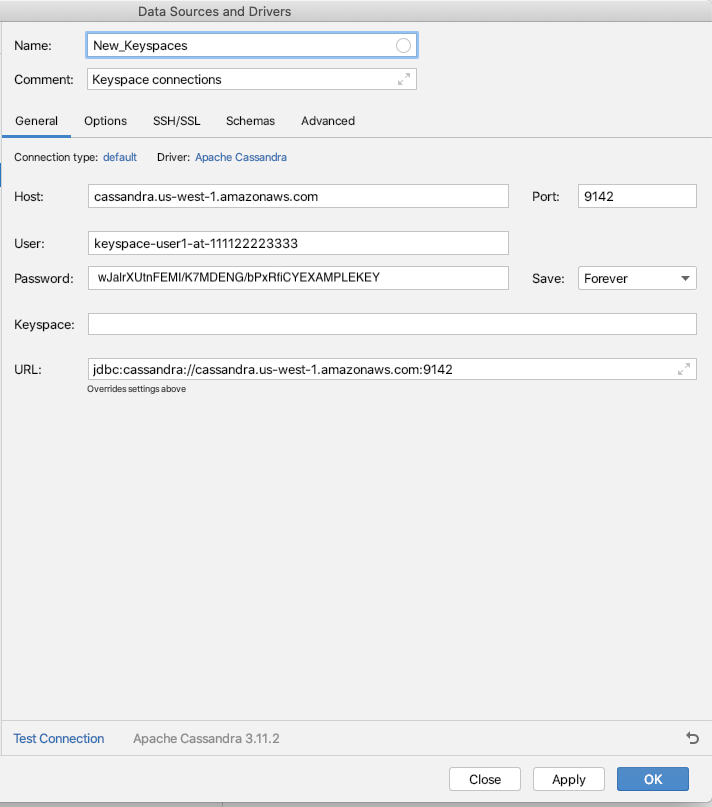Change driver via Apache Cassandra link
This screenshot has width=712, height=807.
click(241, 157)
